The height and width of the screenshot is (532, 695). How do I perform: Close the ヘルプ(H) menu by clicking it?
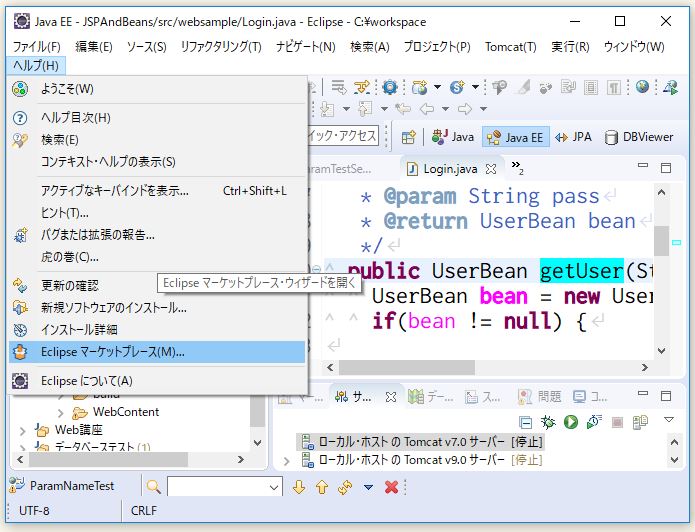pos(36,66)
